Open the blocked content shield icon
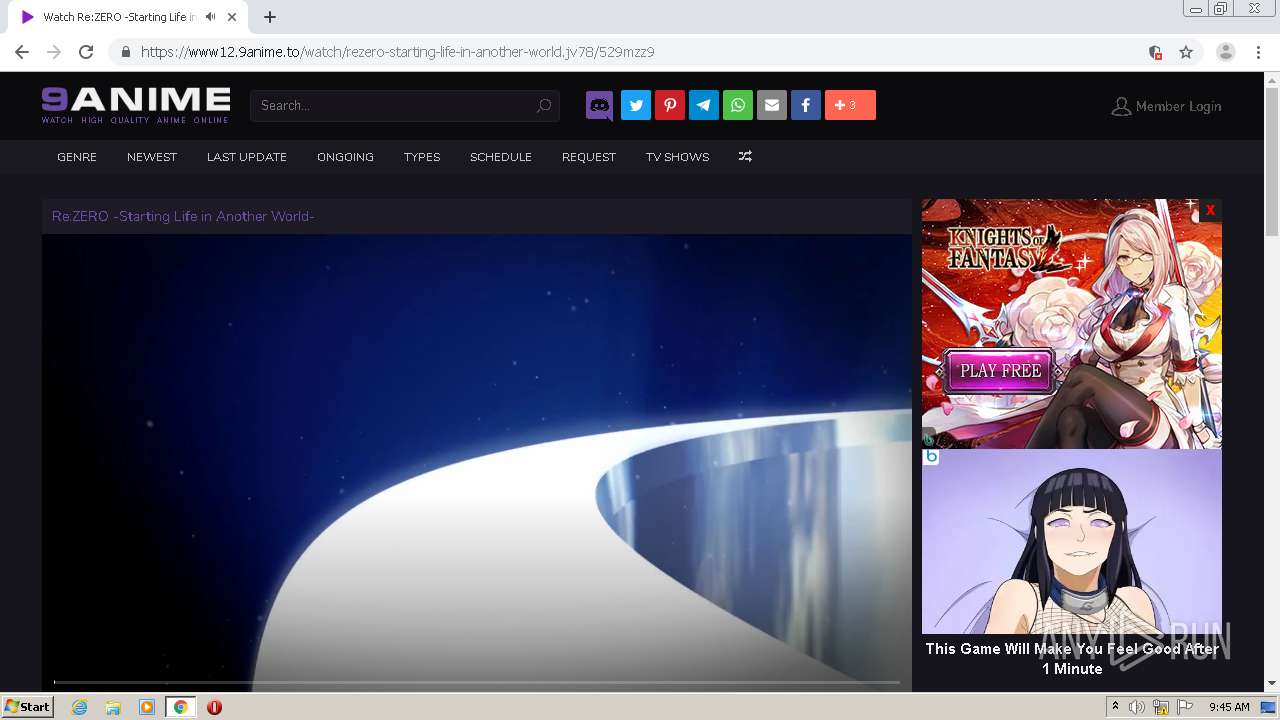The image size is (1280, 720). [x=1155, y=52]
